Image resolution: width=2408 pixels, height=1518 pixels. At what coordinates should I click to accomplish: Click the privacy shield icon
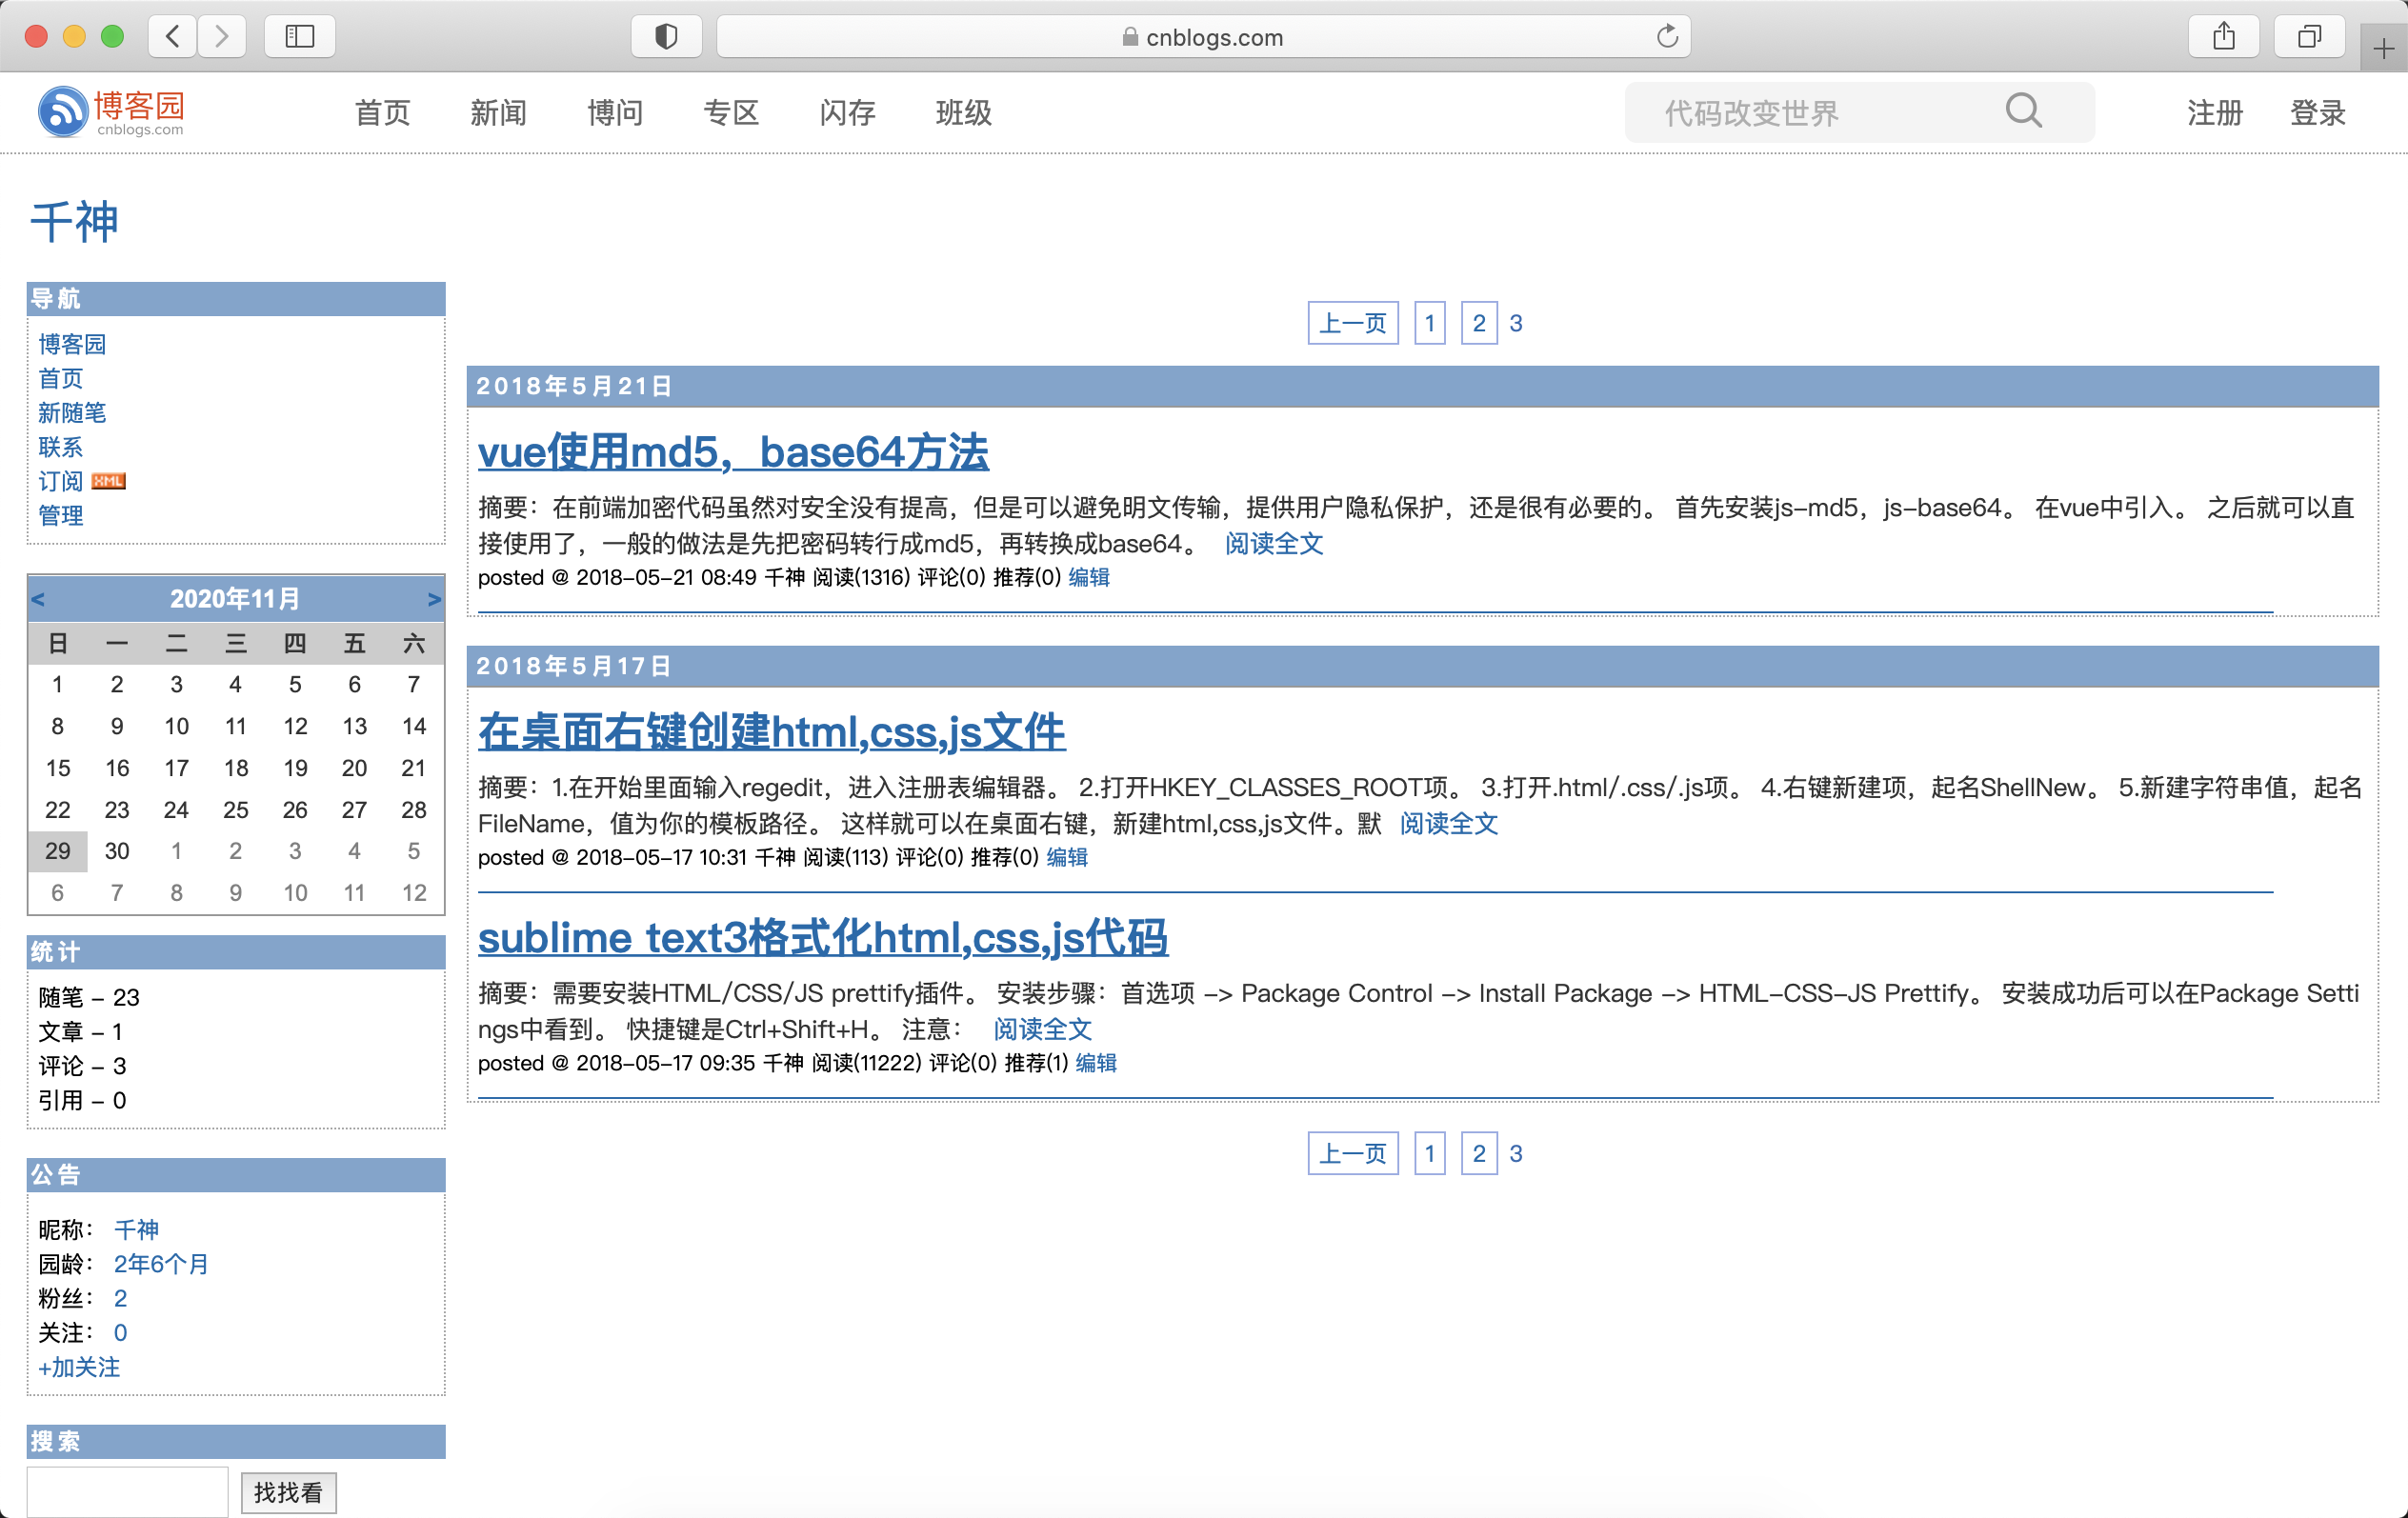pyautogui.click(x=666, y=37)
